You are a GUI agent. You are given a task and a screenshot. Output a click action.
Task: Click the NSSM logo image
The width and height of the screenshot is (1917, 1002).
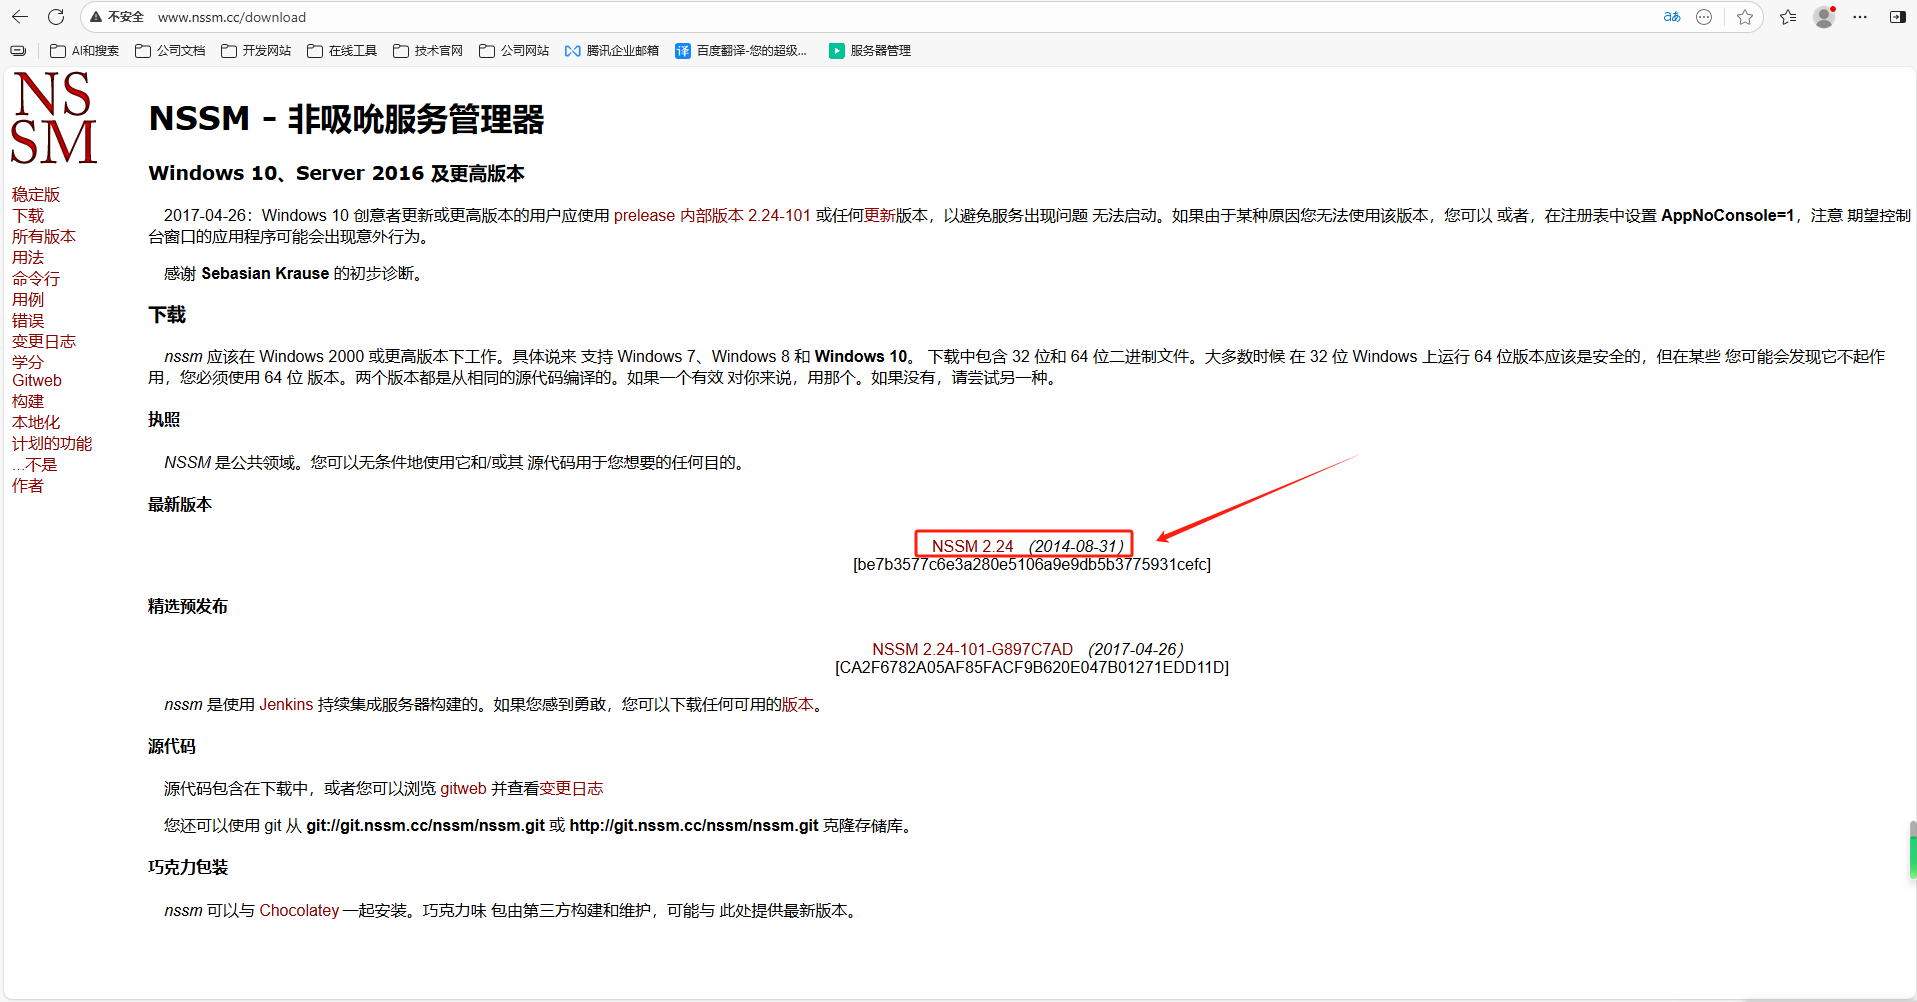tap(53, 117)
